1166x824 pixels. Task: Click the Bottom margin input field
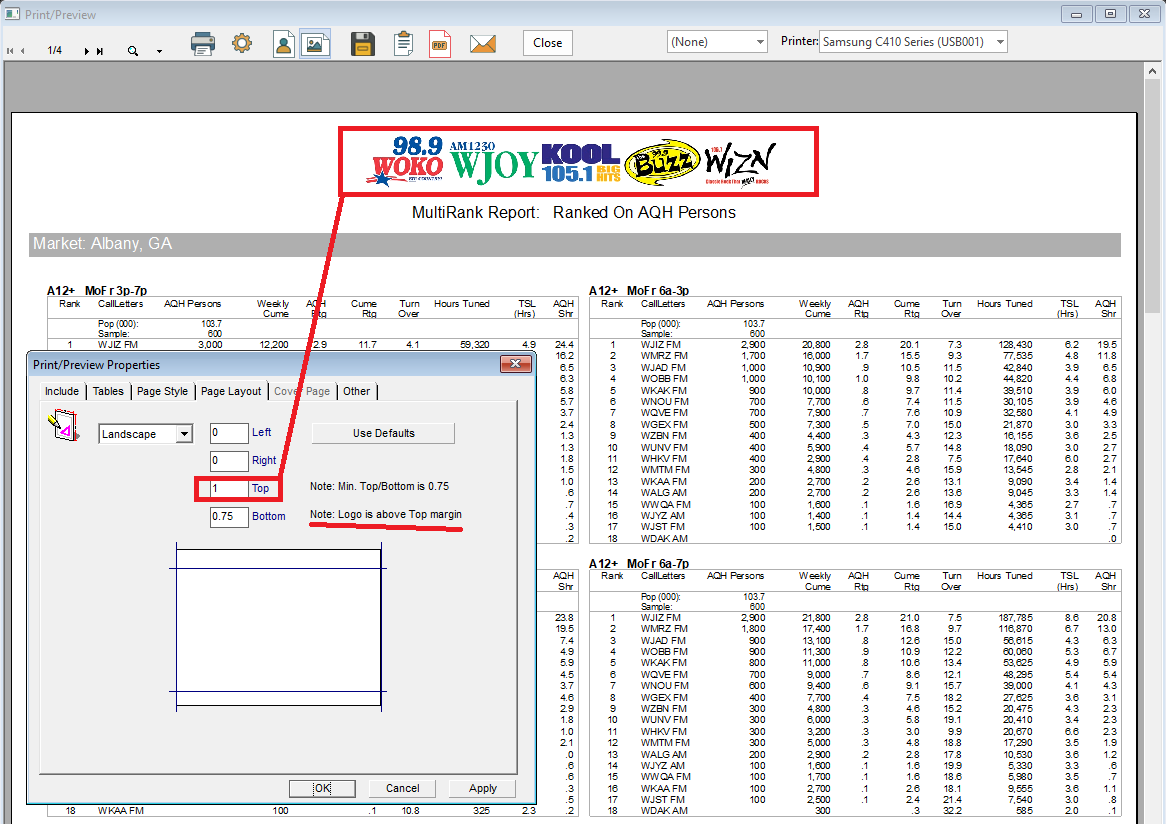[x=229, y=517]
